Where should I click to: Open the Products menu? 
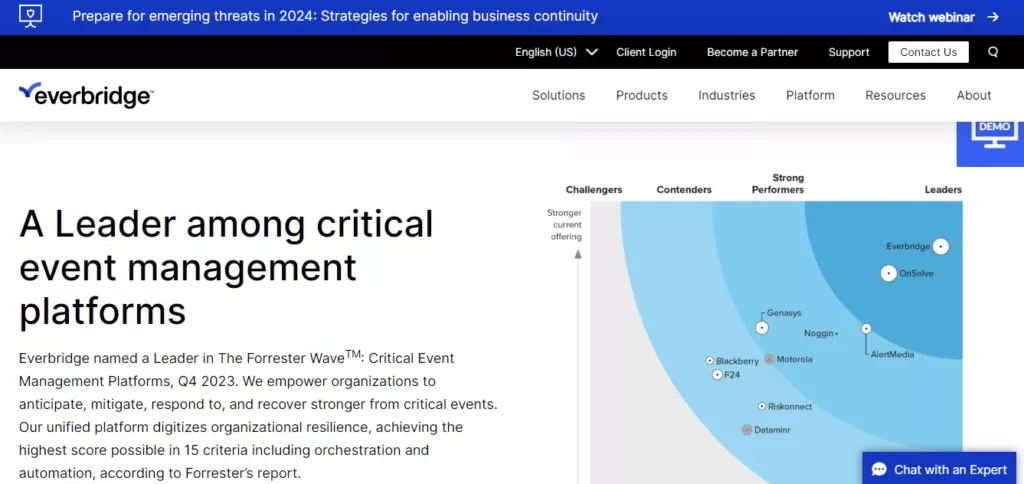coord(641,95)
